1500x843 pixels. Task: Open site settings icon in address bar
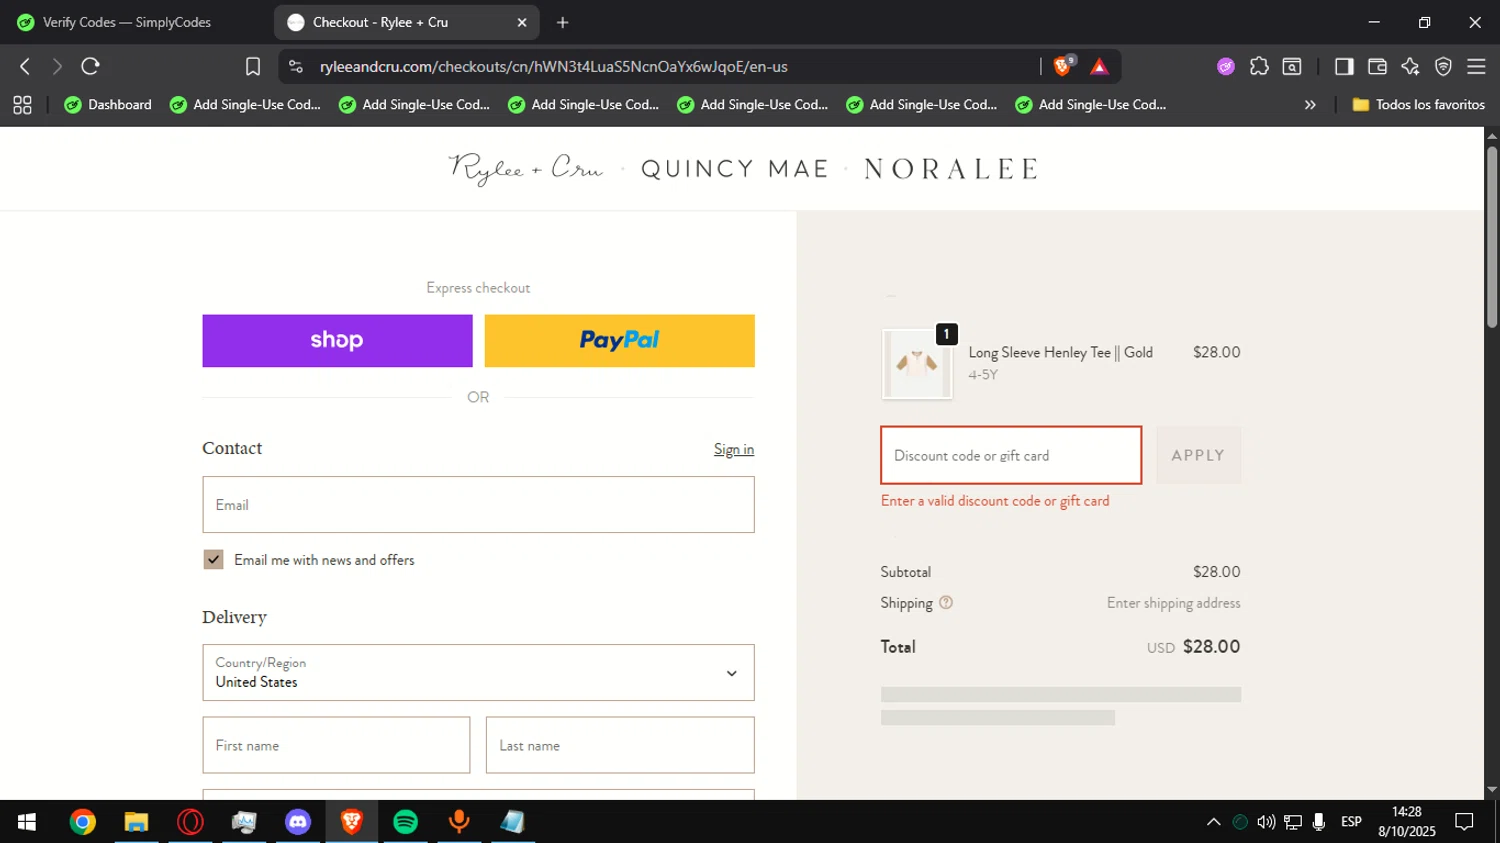pos(295,66)
